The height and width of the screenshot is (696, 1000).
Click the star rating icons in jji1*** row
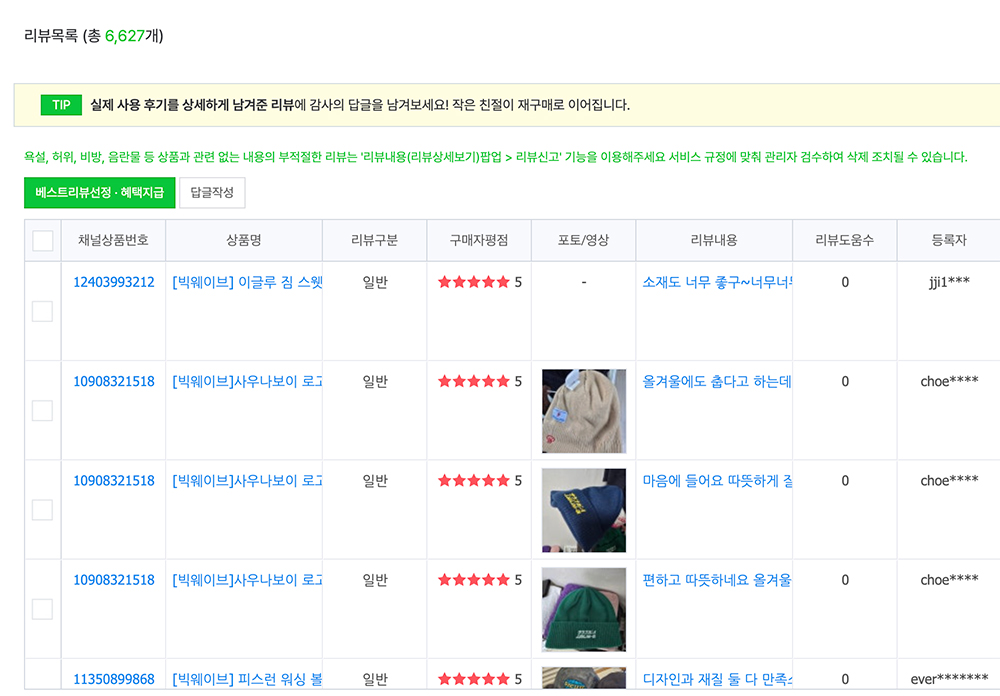point(474,282)
